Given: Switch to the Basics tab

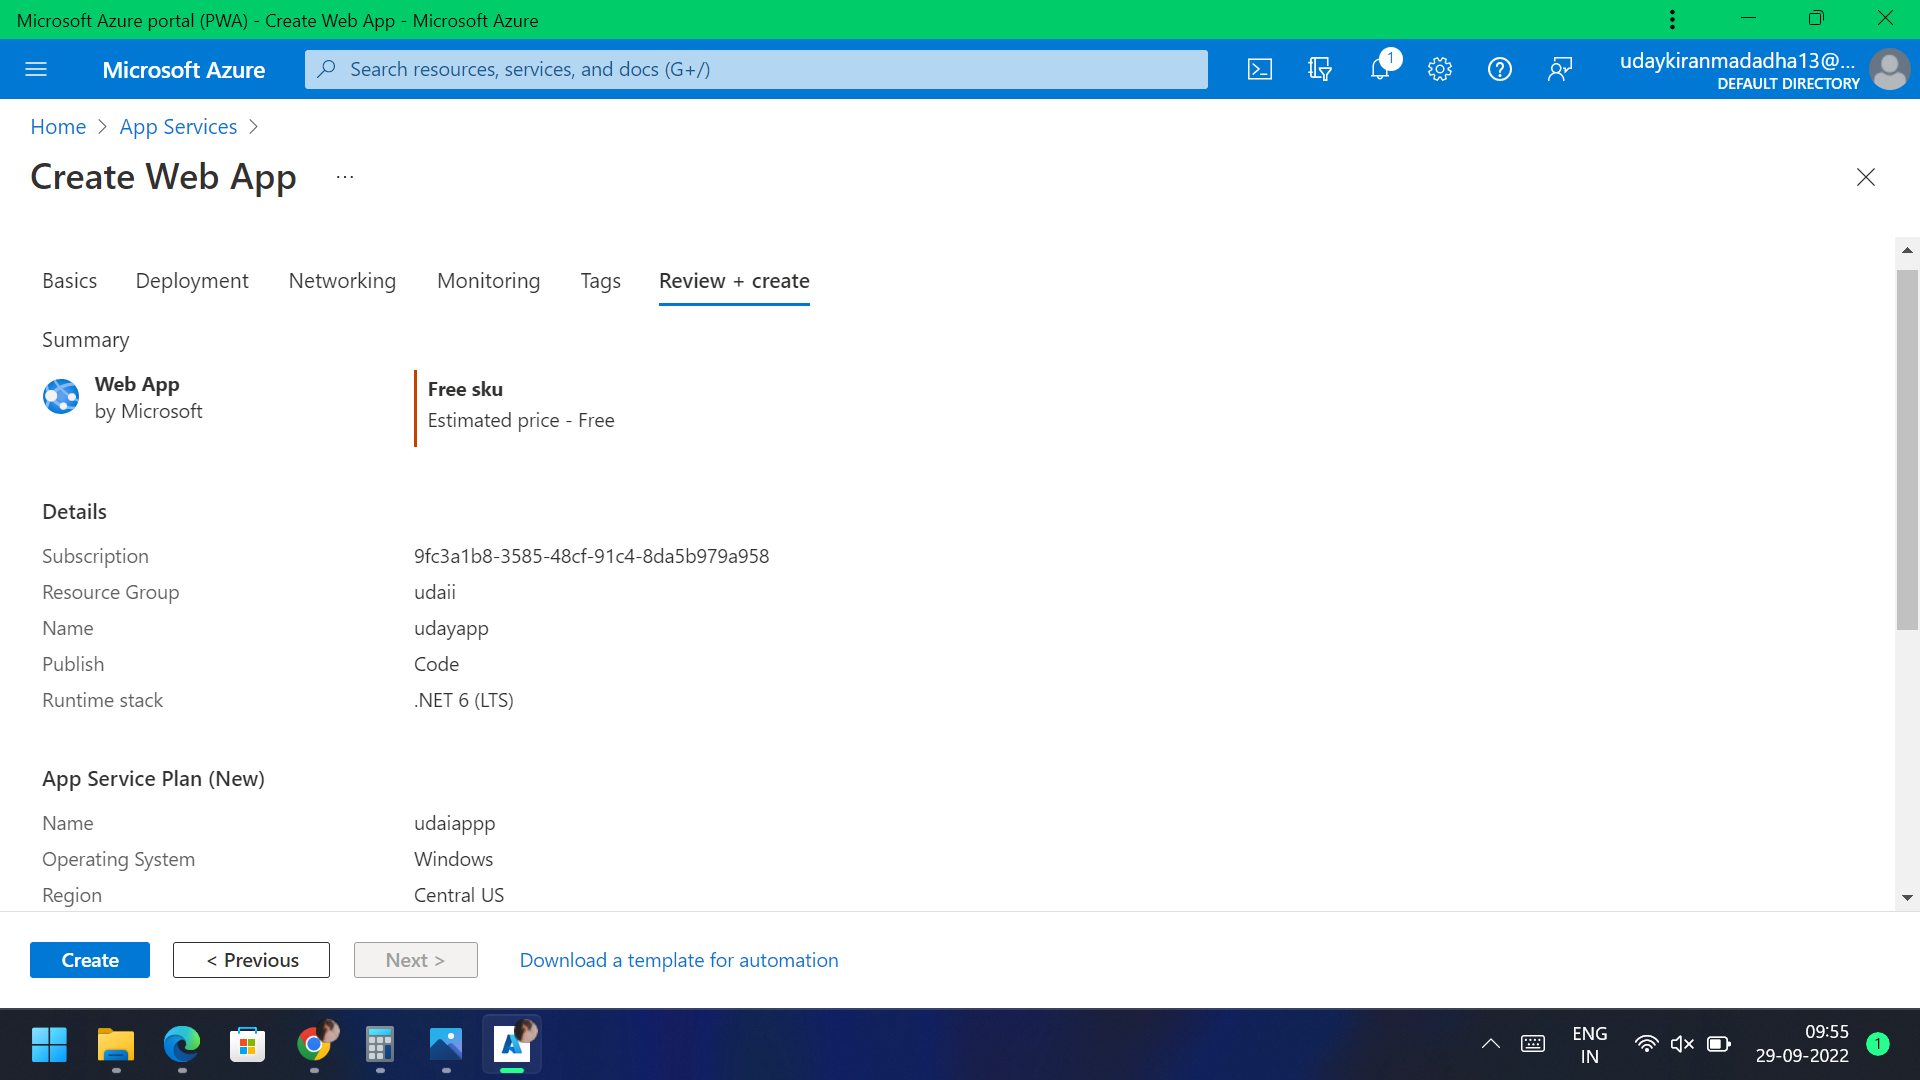Looking at the screenshot, I should (x=69, y=281).
